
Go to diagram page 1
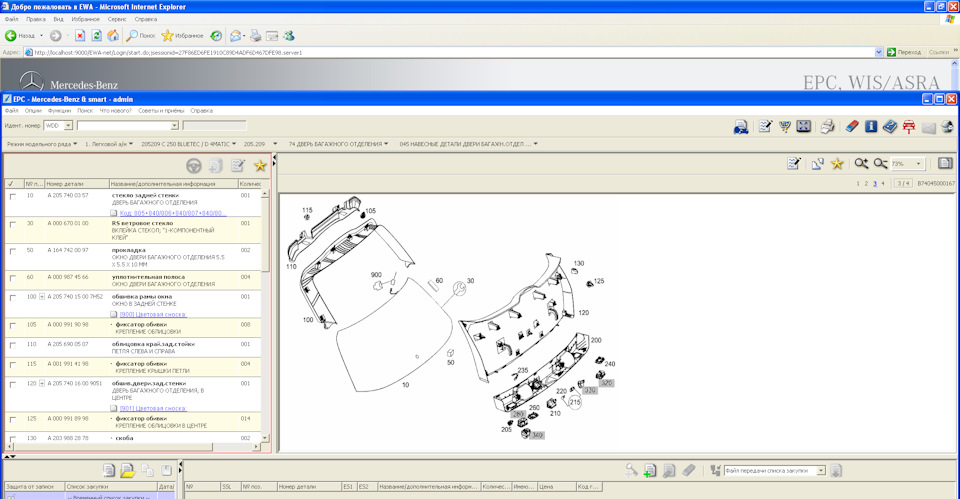(858, 183)
